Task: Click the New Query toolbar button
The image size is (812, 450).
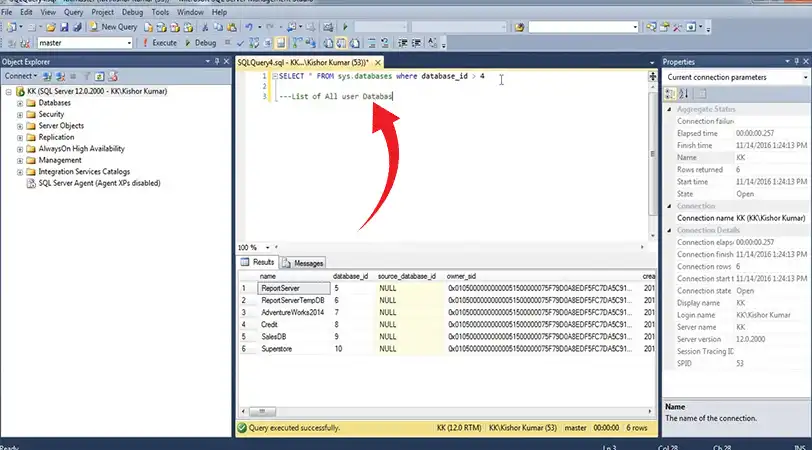Action: point(113,27)
